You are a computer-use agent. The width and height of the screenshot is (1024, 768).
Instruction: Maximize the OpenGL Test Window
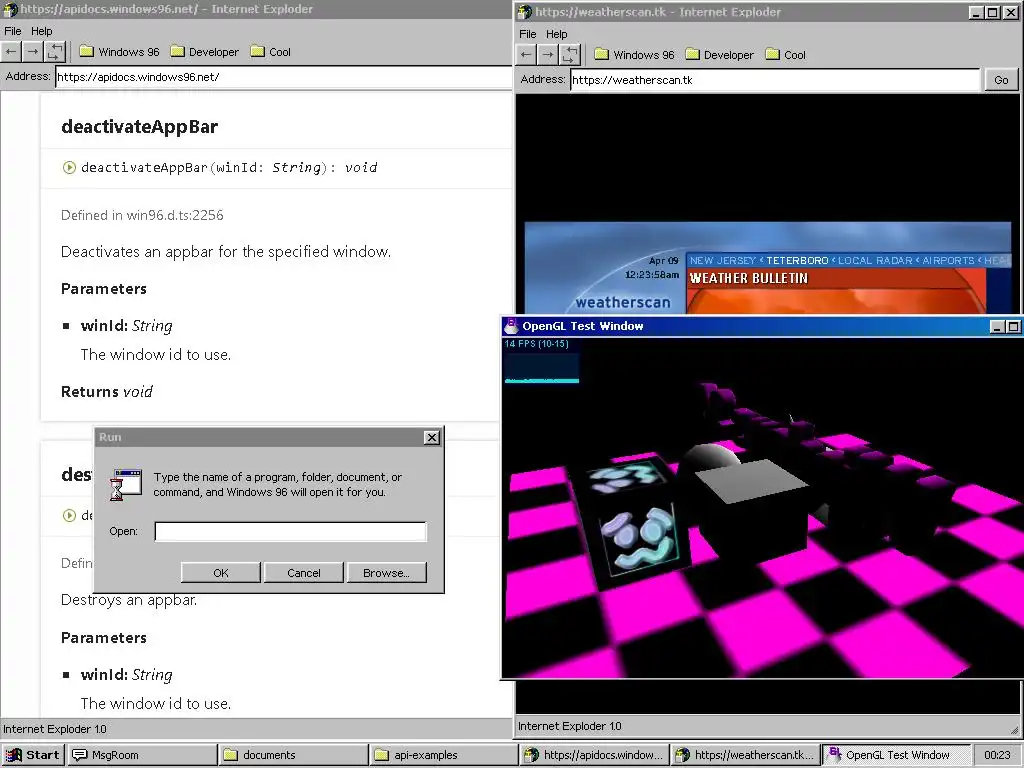tap(1012, 327)
